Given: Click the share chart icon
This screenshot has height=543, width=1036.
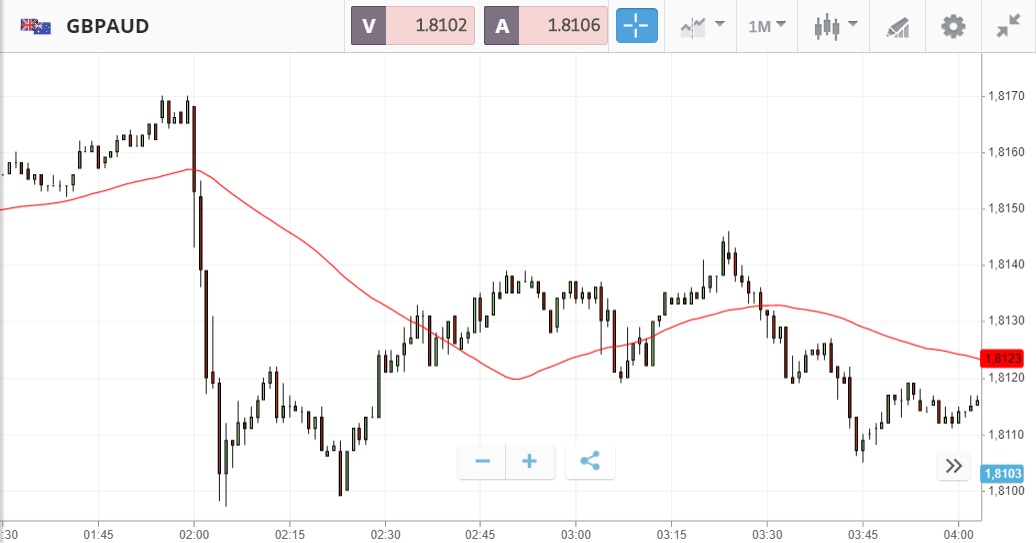Looking at the screenshot, I should [590, 461].
